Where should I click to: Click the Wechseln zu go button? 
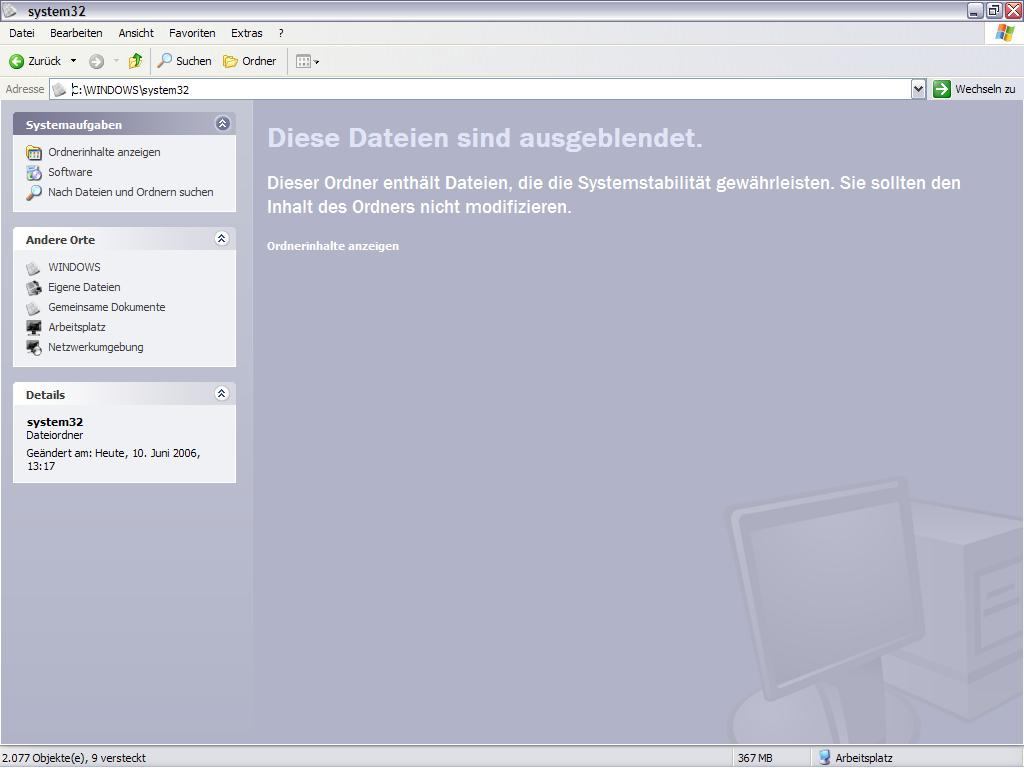(974, 89)
